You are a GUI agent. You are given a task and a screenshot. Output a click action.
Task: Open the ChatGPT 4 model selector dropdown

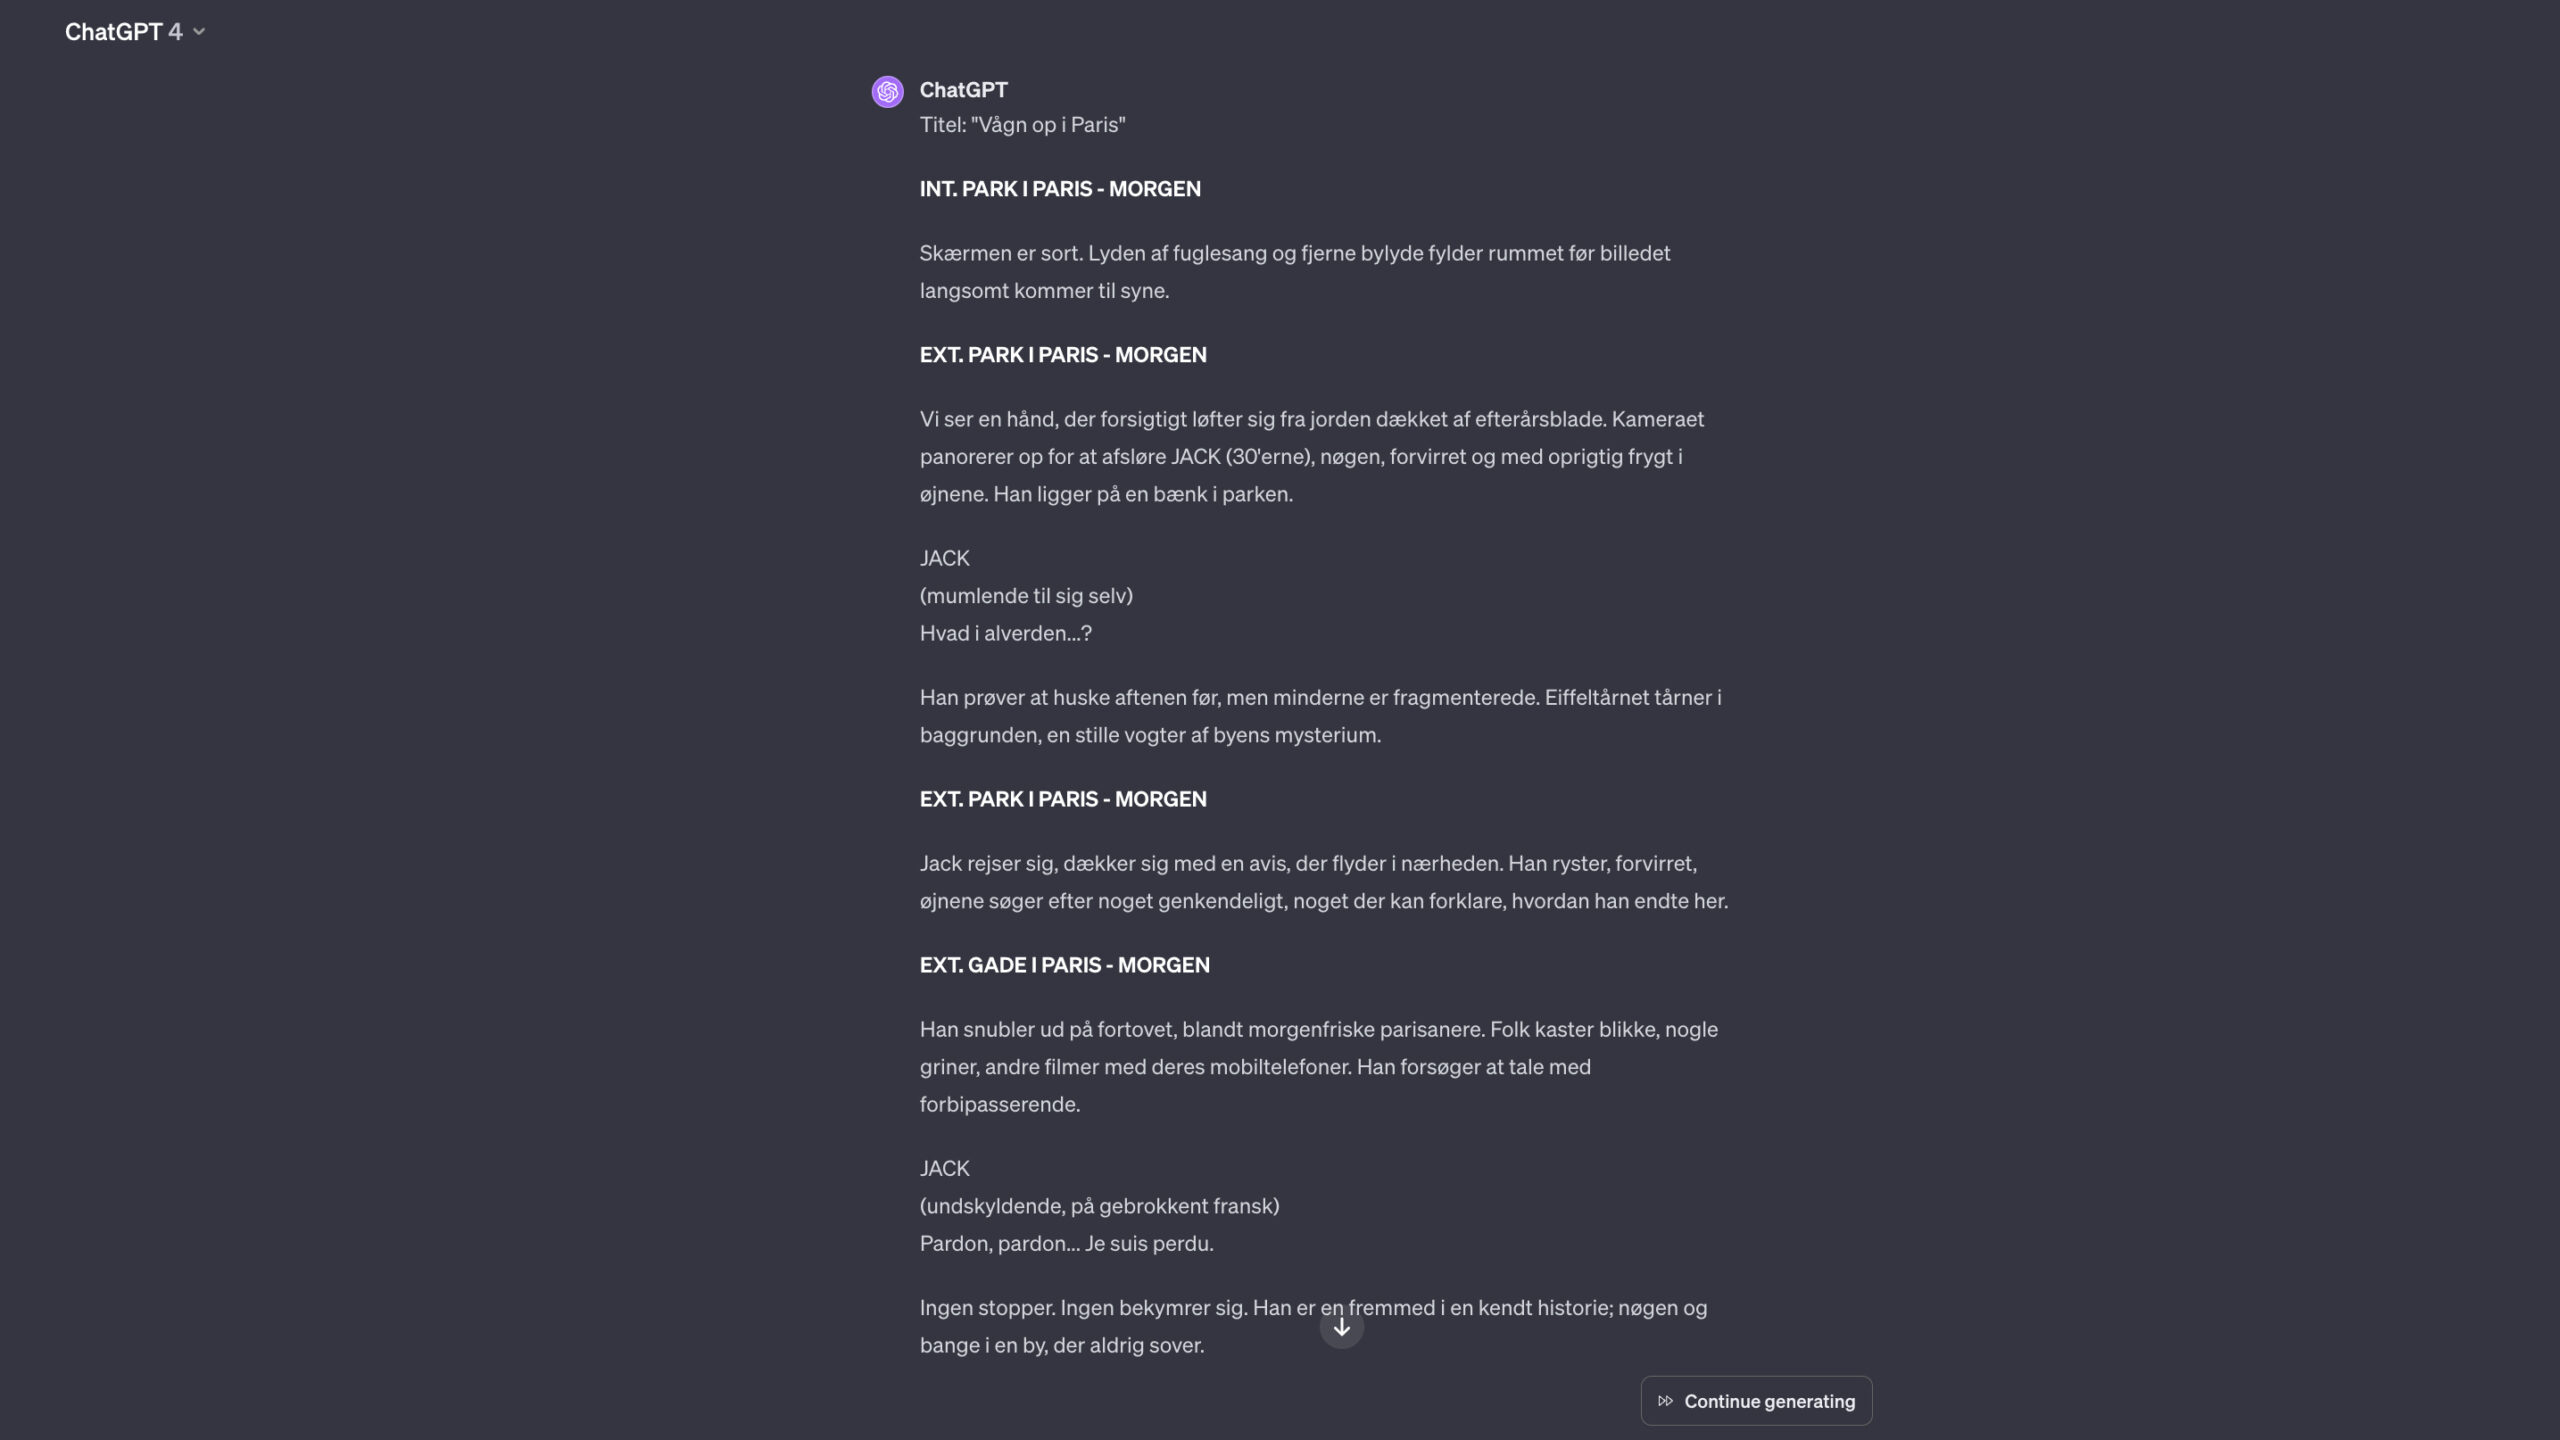[x=135, y=32]
